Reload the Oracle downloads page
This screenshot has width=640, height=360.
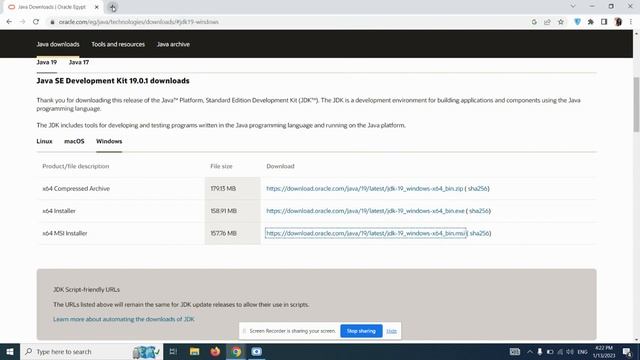pyautogui.click(x=36, y=22)
